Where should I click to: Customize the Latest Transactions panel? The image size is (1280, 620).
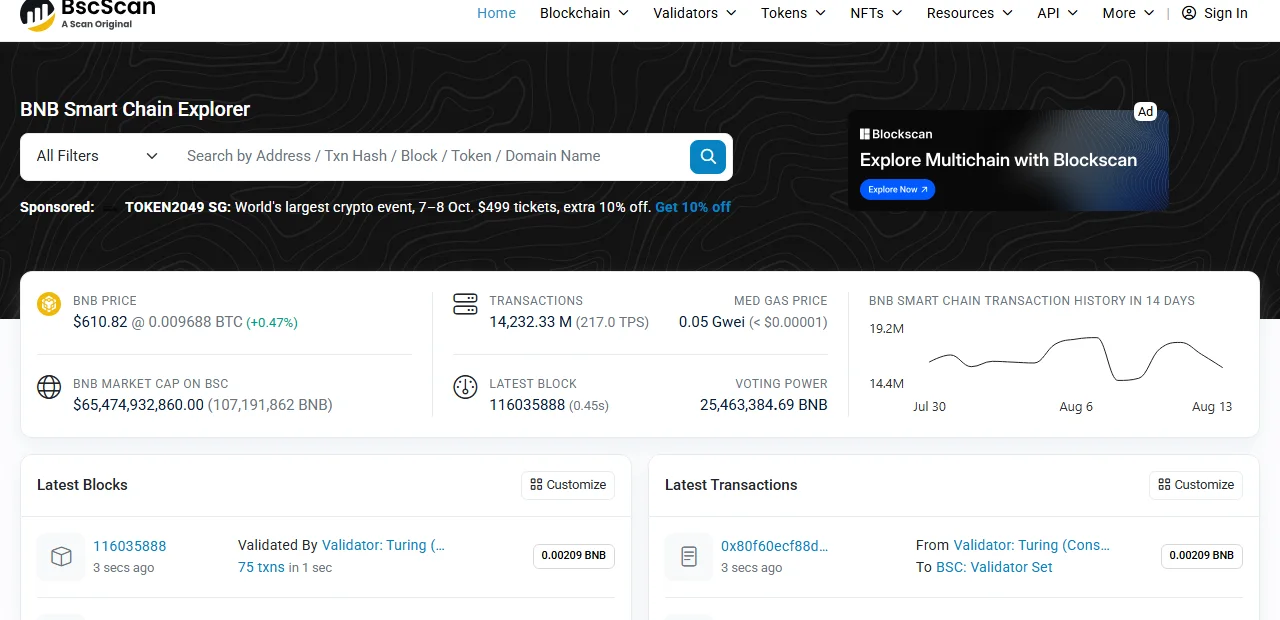coord(1196,485)
